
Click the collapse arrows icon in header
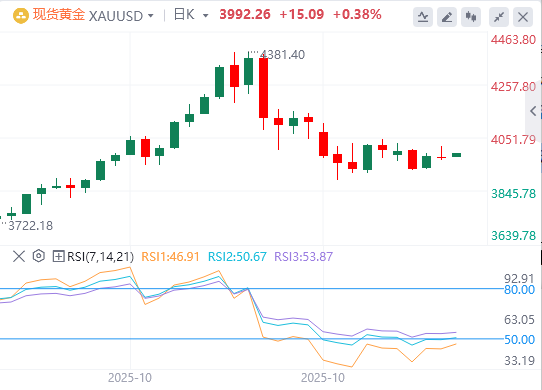point(499,17)
